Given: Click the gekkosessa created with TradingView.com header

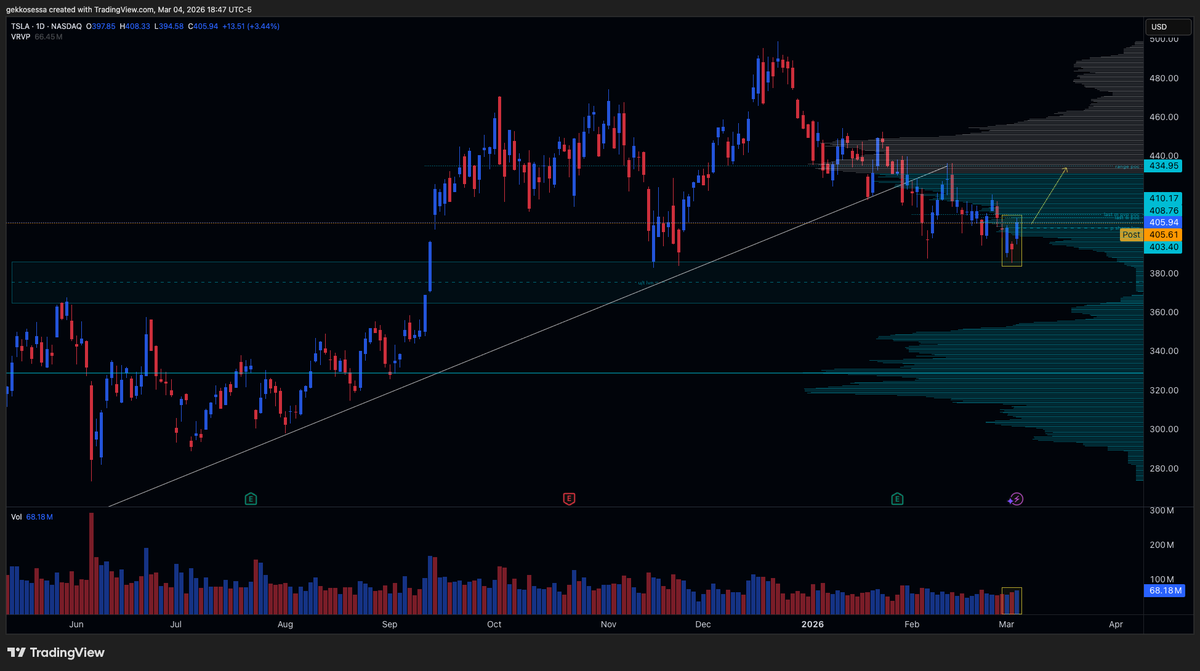Looking at the screenshot, I should tap(129, 9).
